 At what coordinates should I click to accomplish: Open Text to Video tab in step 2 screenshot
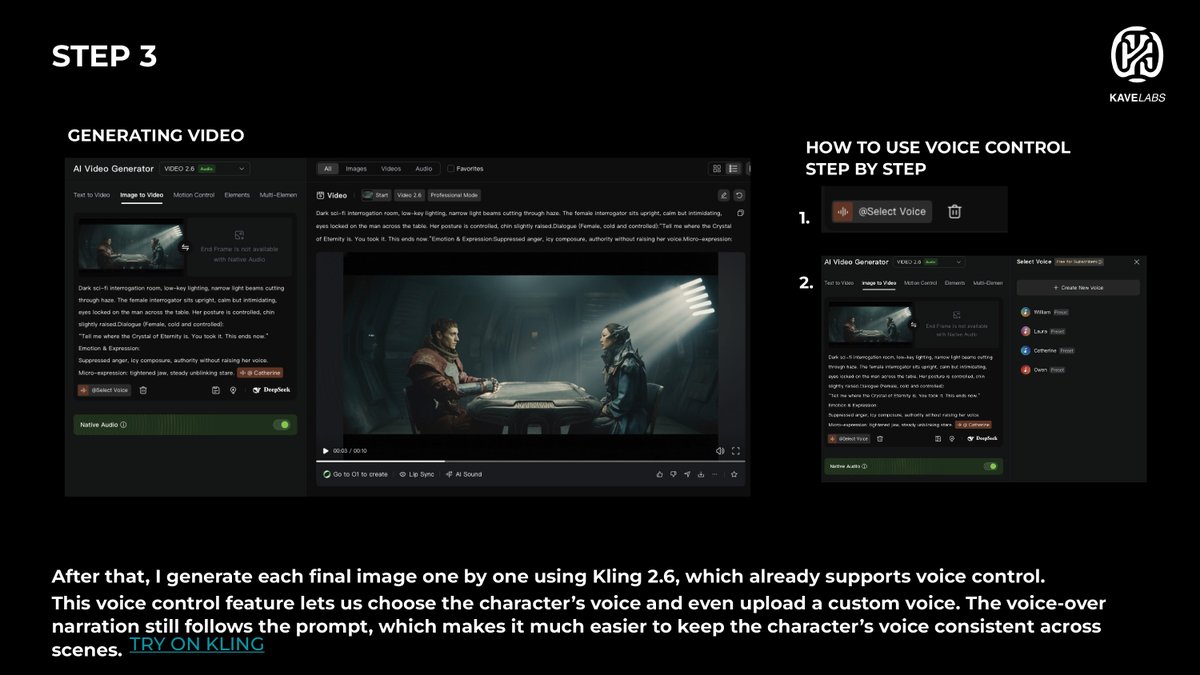tap(840, 283)
